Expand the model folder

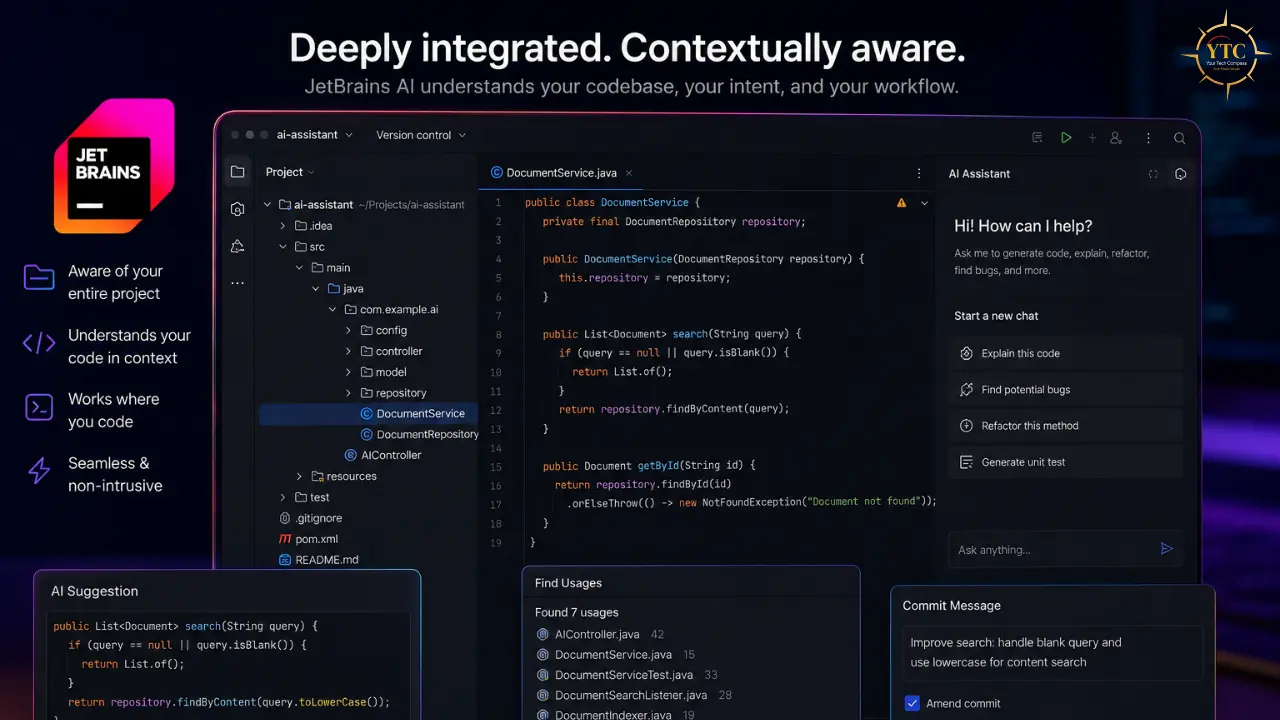tap(348, 372)
